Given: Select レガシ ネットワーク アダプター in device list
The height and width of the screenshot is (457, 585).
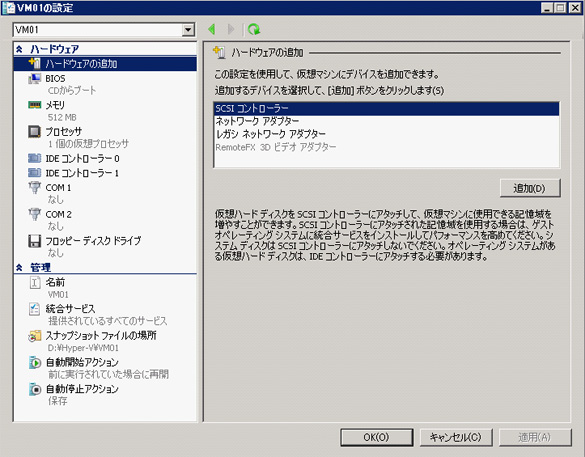Looking at the screenshot, I should point(386,134).
